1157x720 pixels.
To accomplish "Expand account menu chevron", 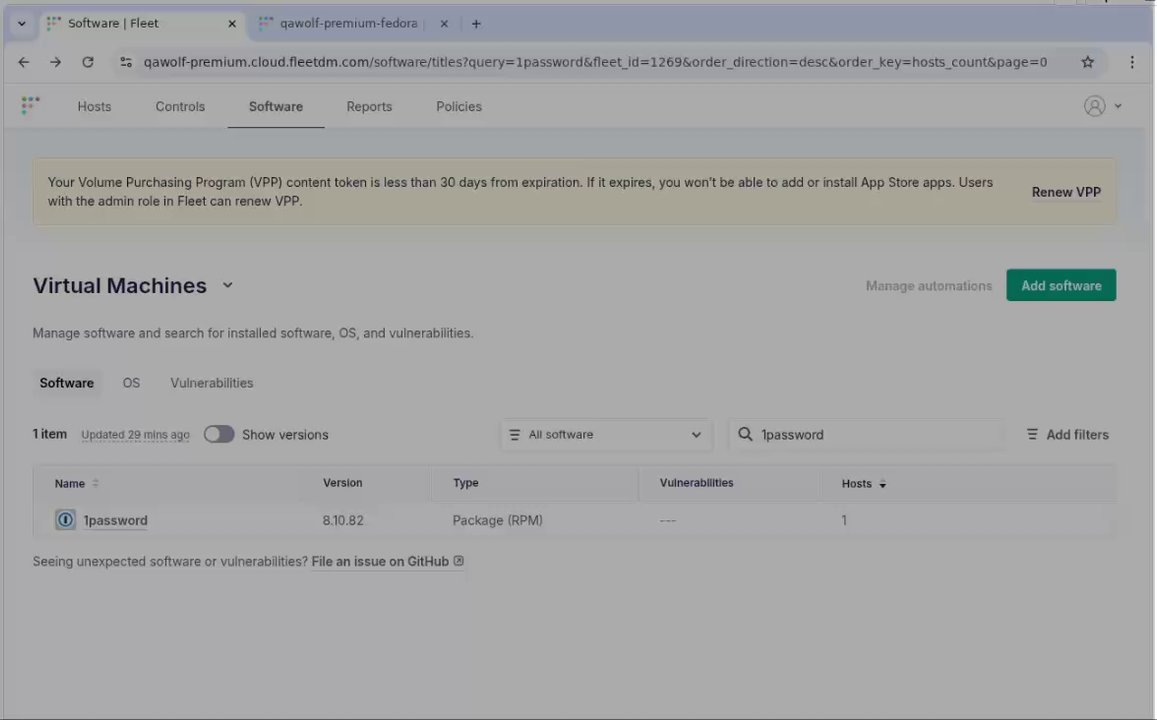I will point(1118,106).
